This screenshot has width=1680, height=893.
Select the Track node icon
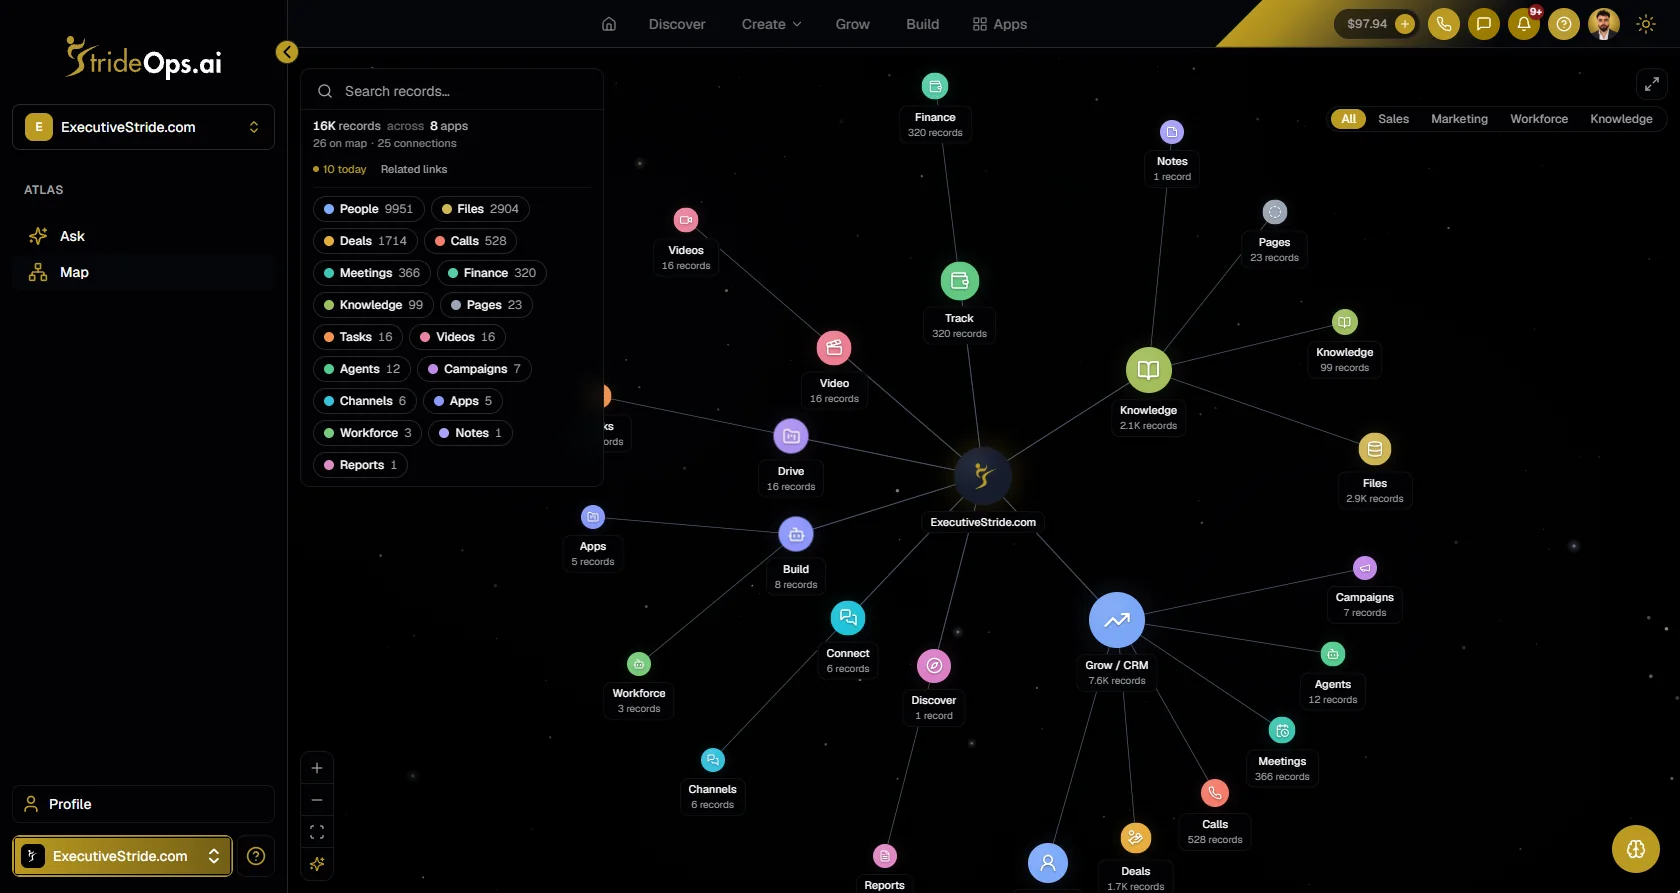click(960, 281)
